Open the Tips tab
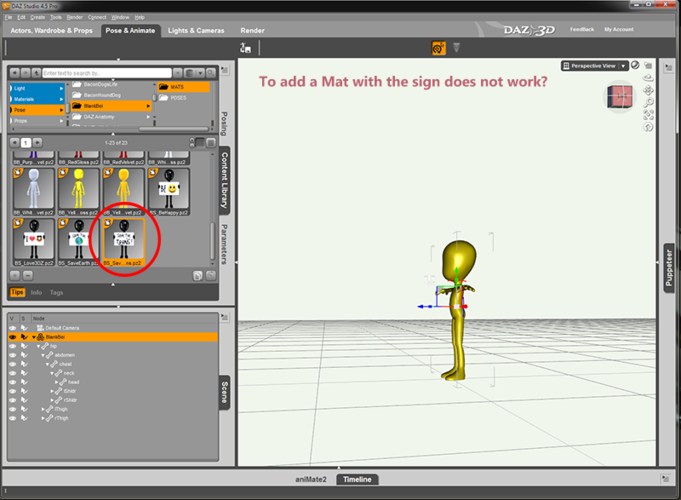 click(17, 292)
